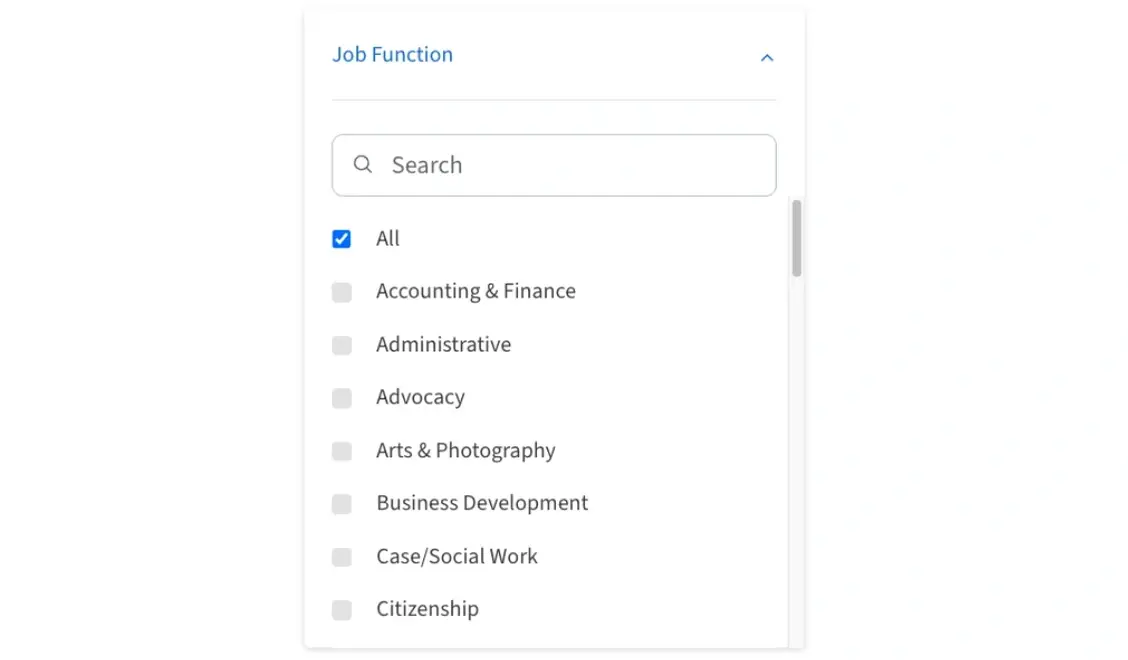Click the "Accounting & Finance" label
Image resolution: width=1128 pixels, height=660 pixels.
tap(476, 291)
